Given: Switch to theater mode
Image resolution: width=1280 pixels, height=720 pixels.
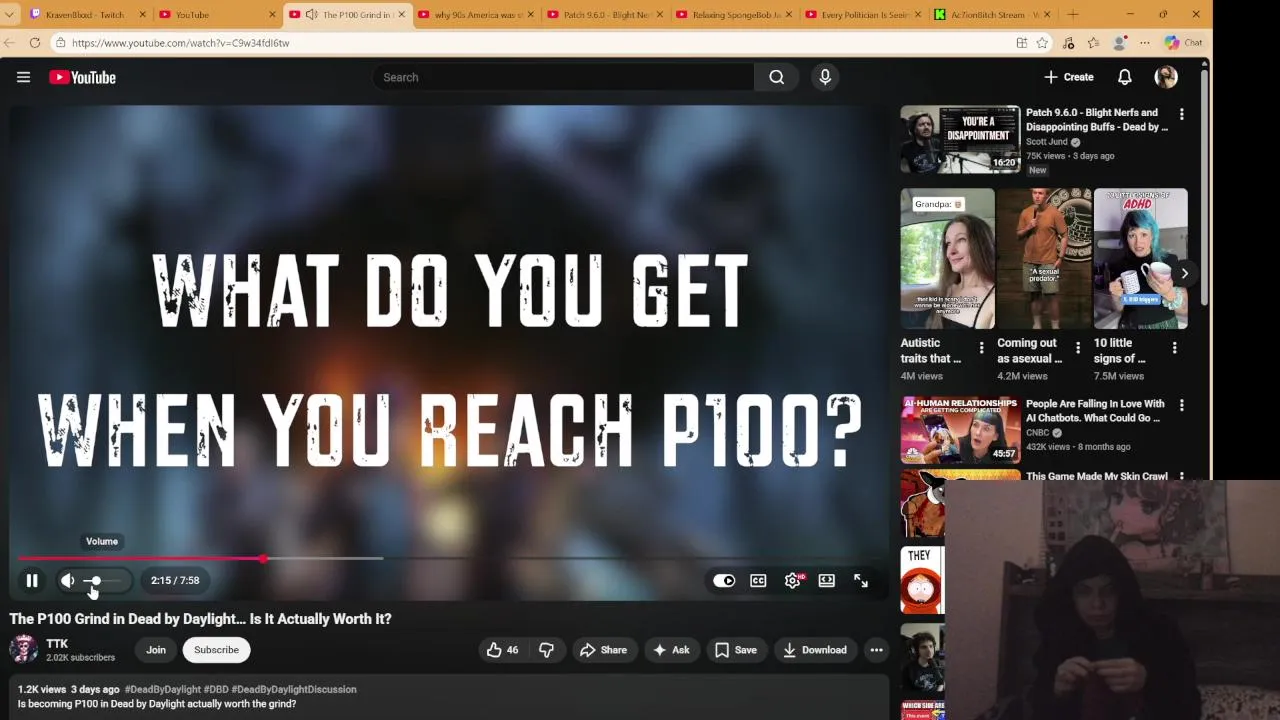Looking at the screenshot, I should [x=827, y=581].
